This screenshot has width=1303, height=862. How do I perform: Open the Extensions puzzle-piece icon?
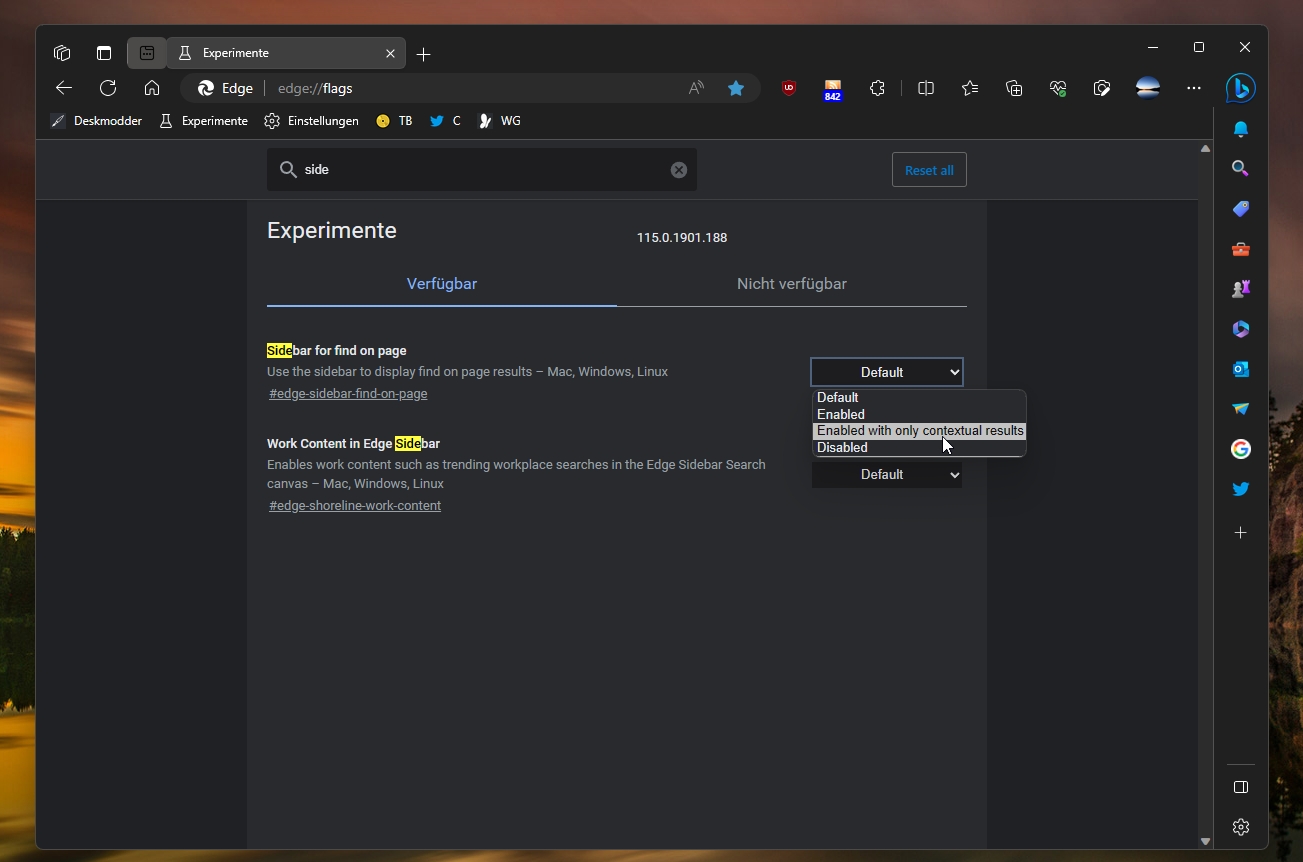point(877,88)
